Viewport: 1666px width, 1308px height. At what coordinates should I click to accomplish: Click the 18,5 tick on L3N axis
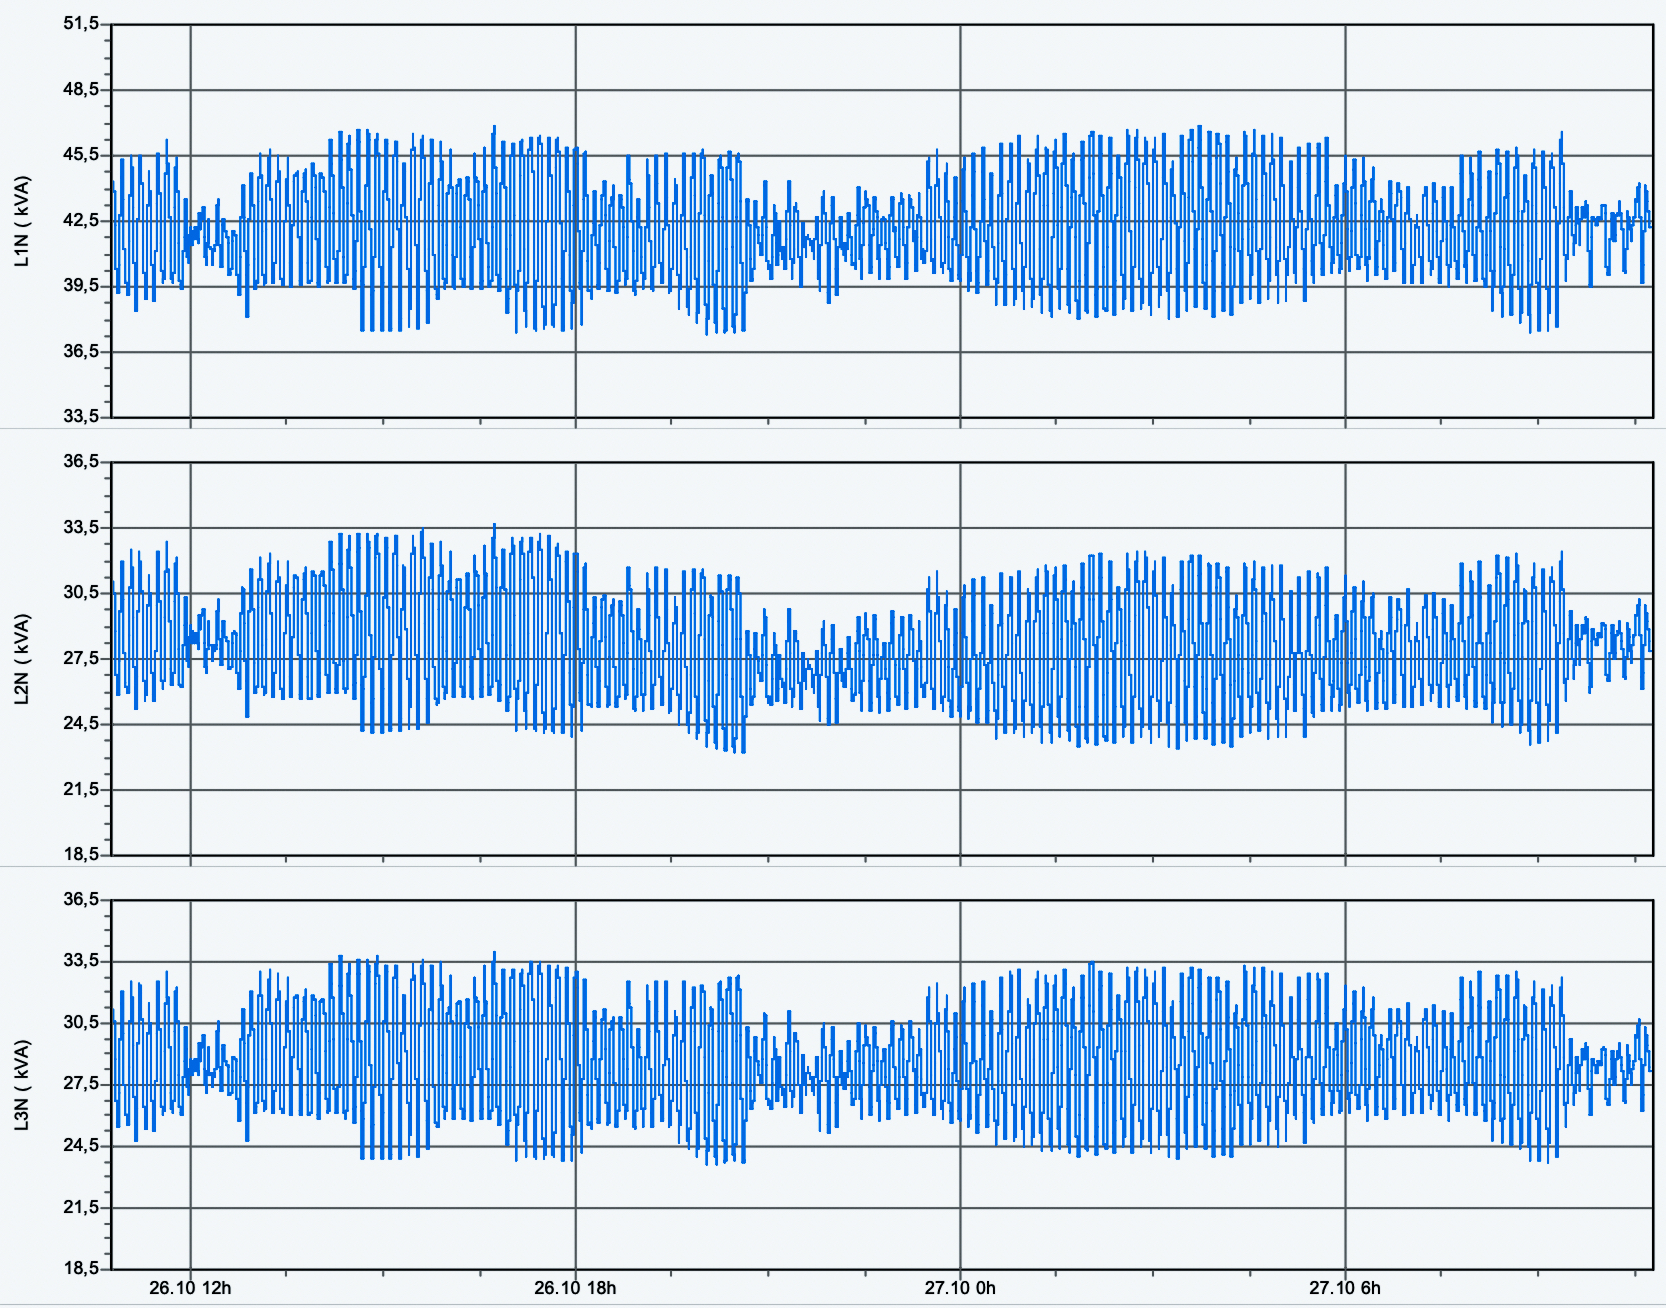click(x=81, y=1268)
